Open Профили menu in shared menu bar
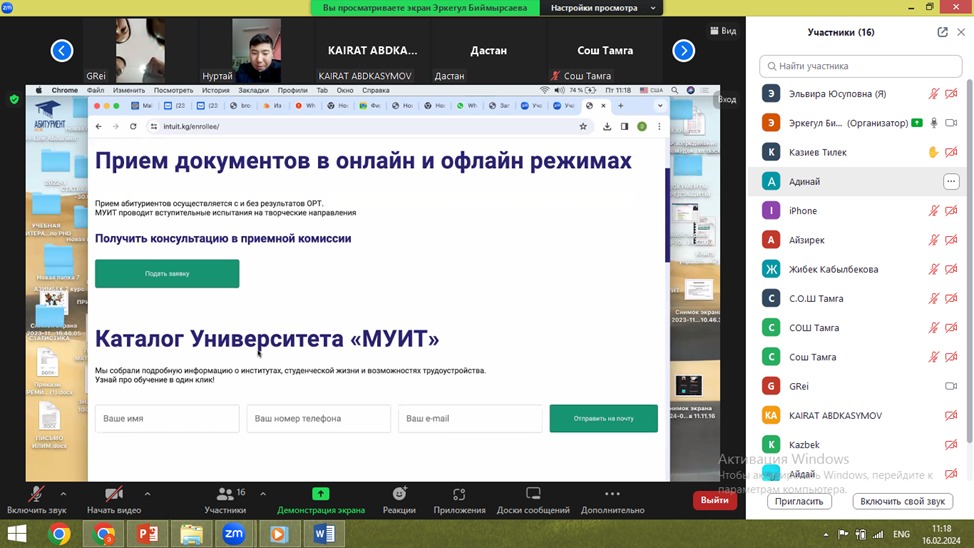 pyautogui.click(x=293, y=90)
